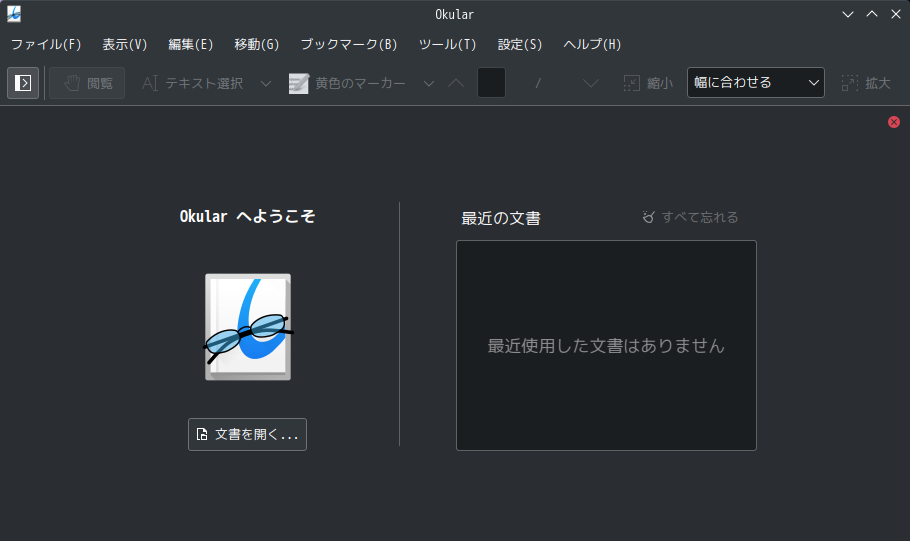
Task: Click the Okular app icon in title bar
Action: pos(14,14)
